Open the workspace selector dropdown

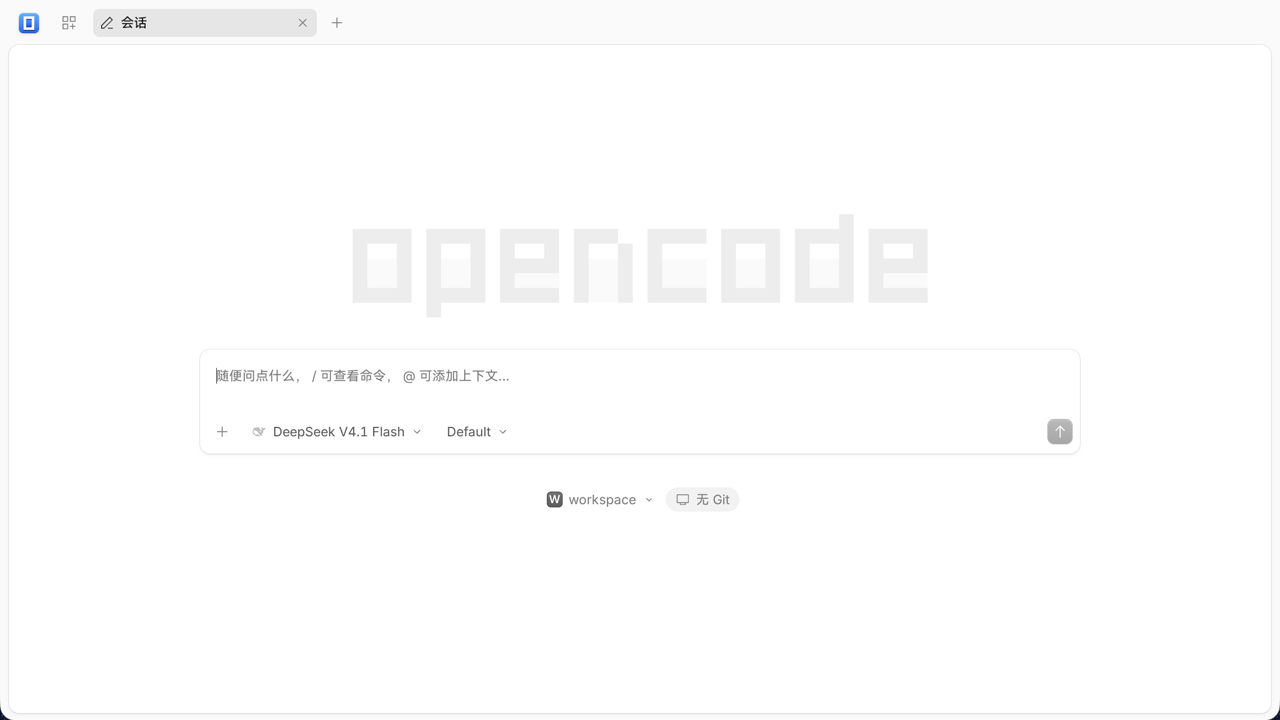(600, 500)
